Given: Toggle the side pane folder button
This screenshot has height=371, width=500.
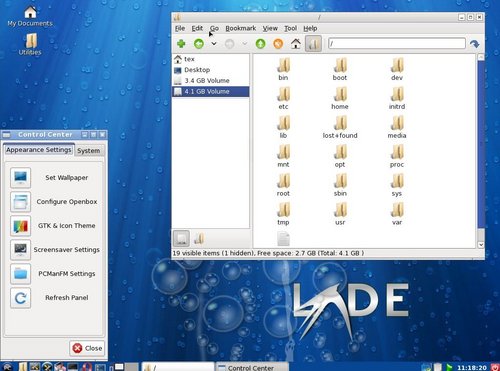Looking at the screenshot, I should point(313,44).
